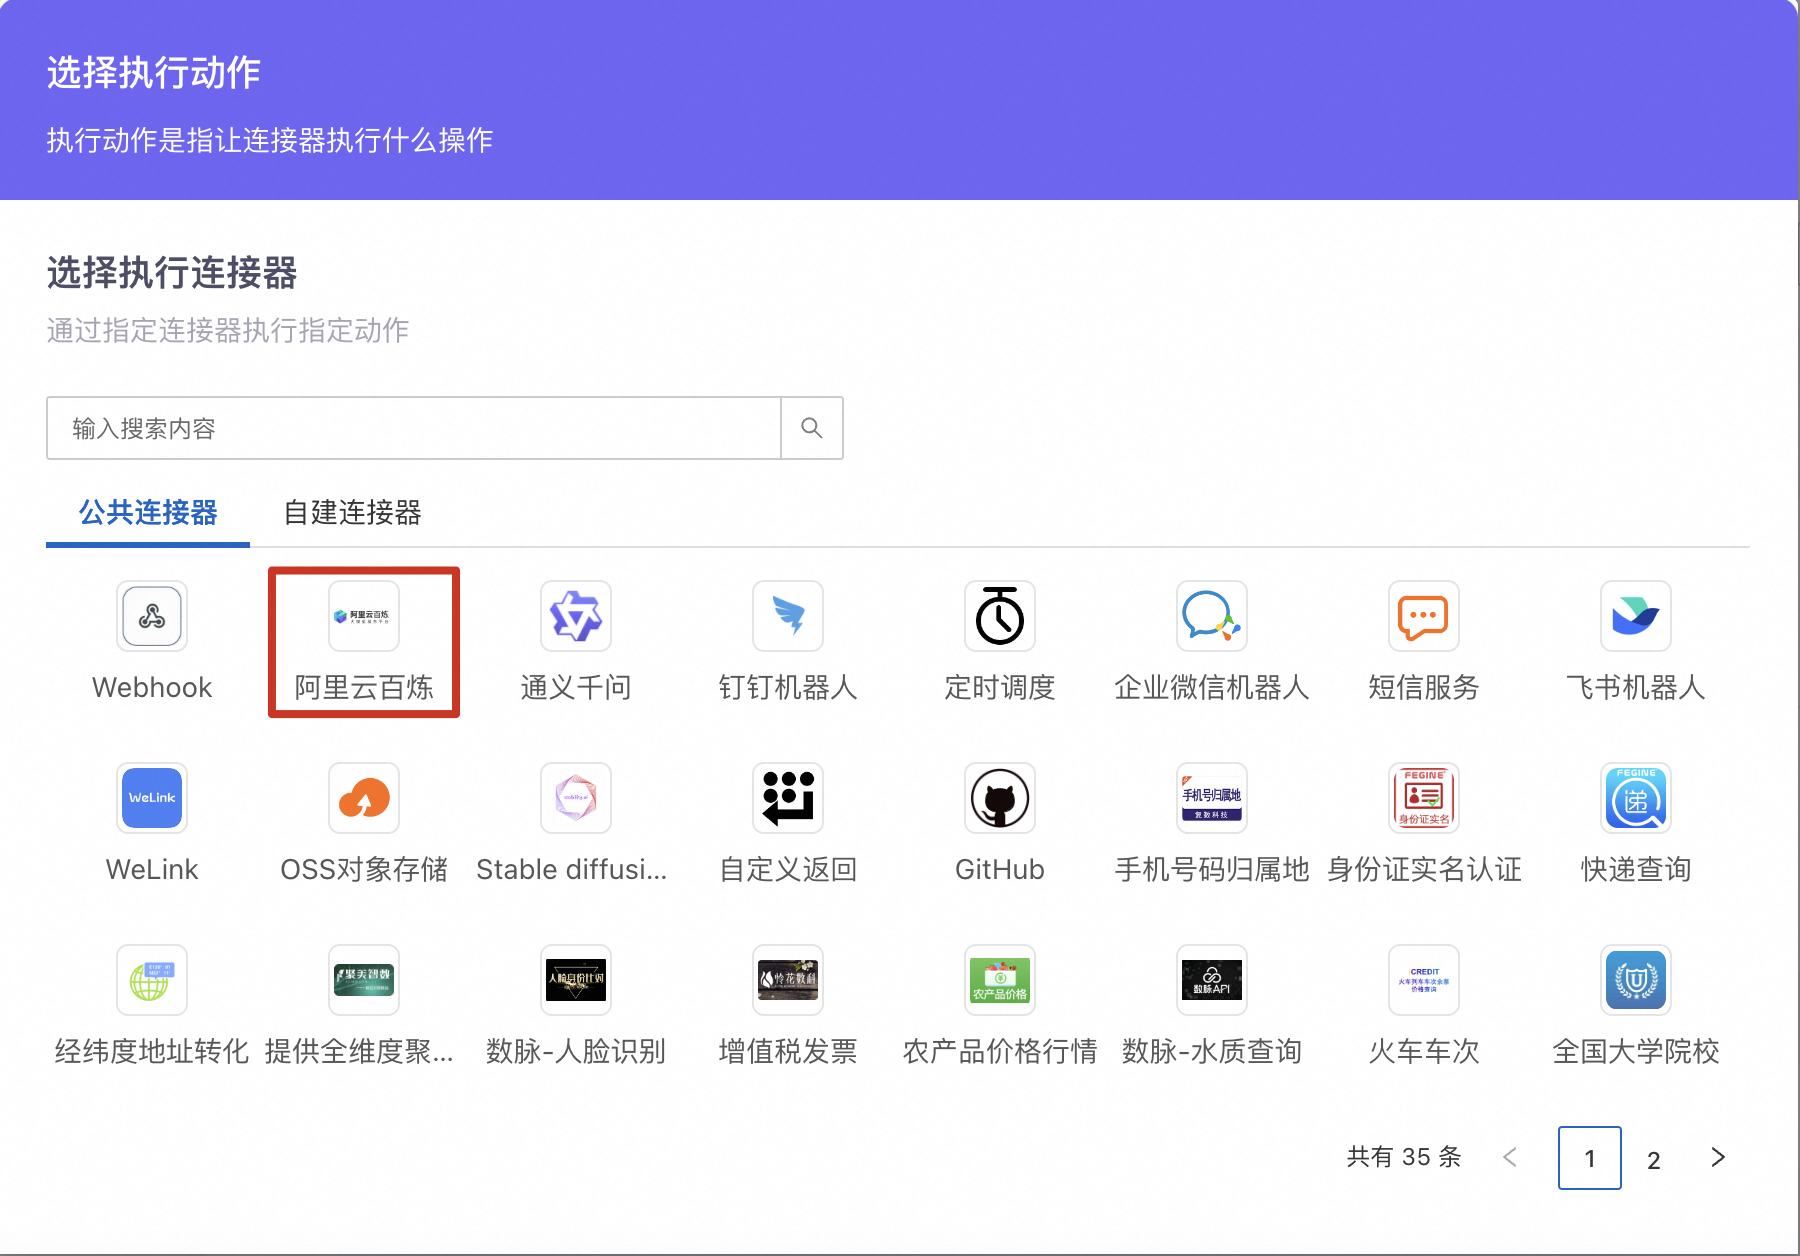
Task: Open the 通义千问 connector icon
Action: tap(576, 616)
